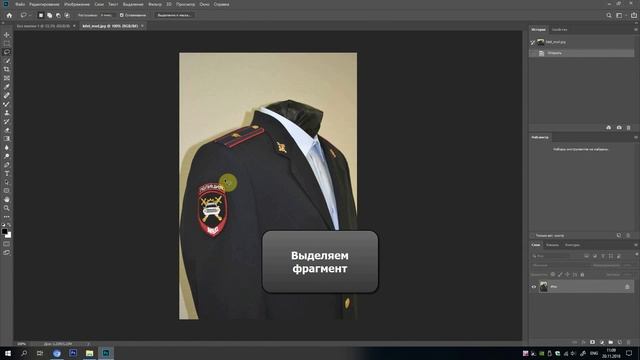Click the foreground color swatch
The height and width of the screenshot is (360, 640).
[4, 231]
